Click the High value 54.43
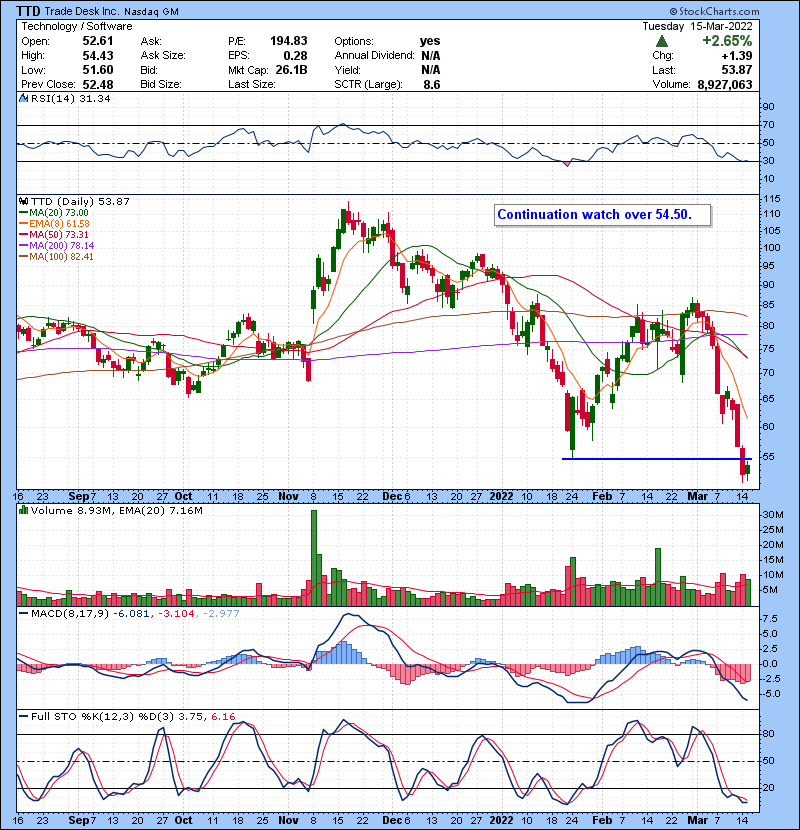Screen dimensions: 800x830 click(x=97, y=56)
